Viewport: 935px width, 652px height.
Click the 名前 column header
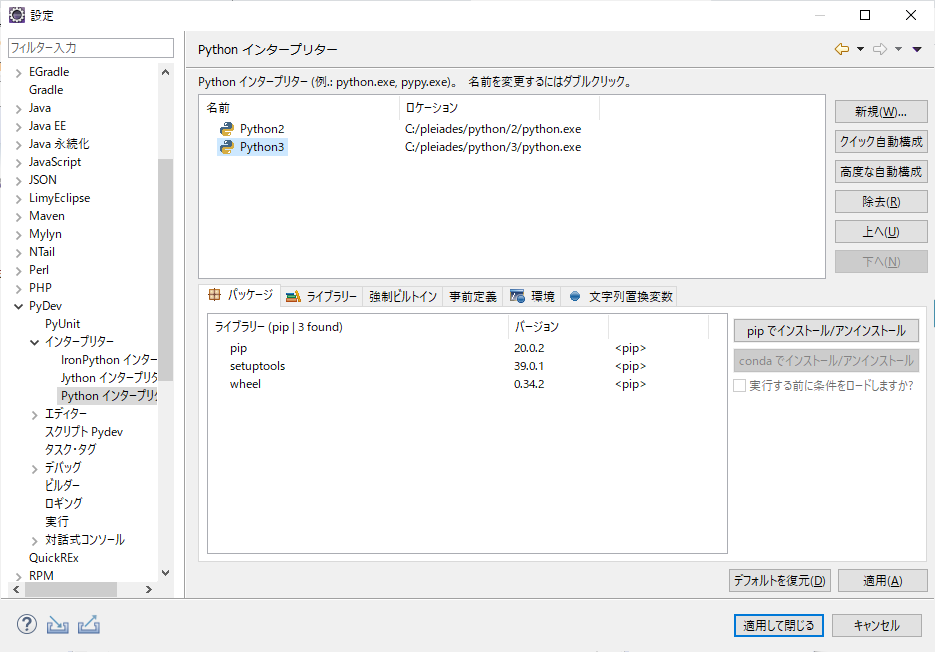point(299,108)
